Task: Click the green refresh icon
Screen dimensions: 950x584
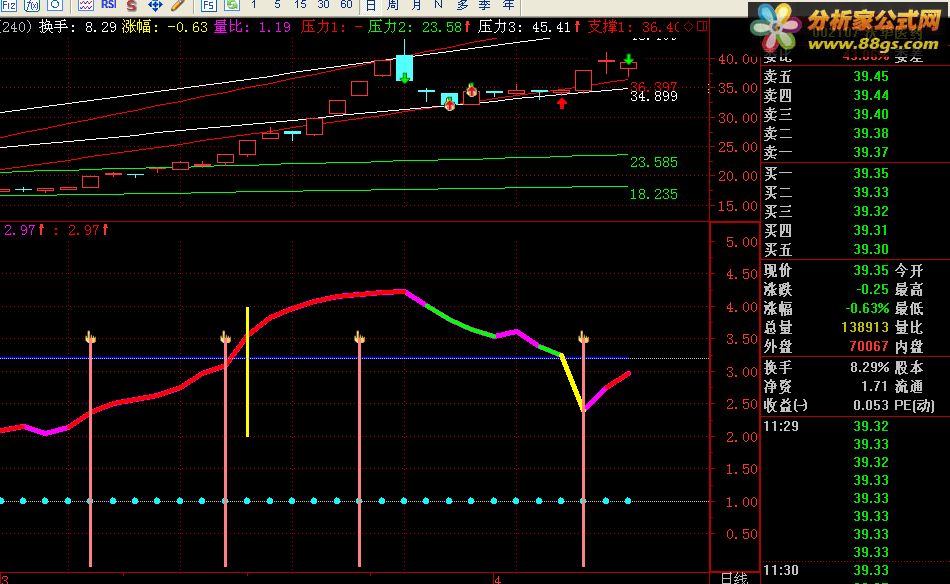Action: tap(231, 5)
